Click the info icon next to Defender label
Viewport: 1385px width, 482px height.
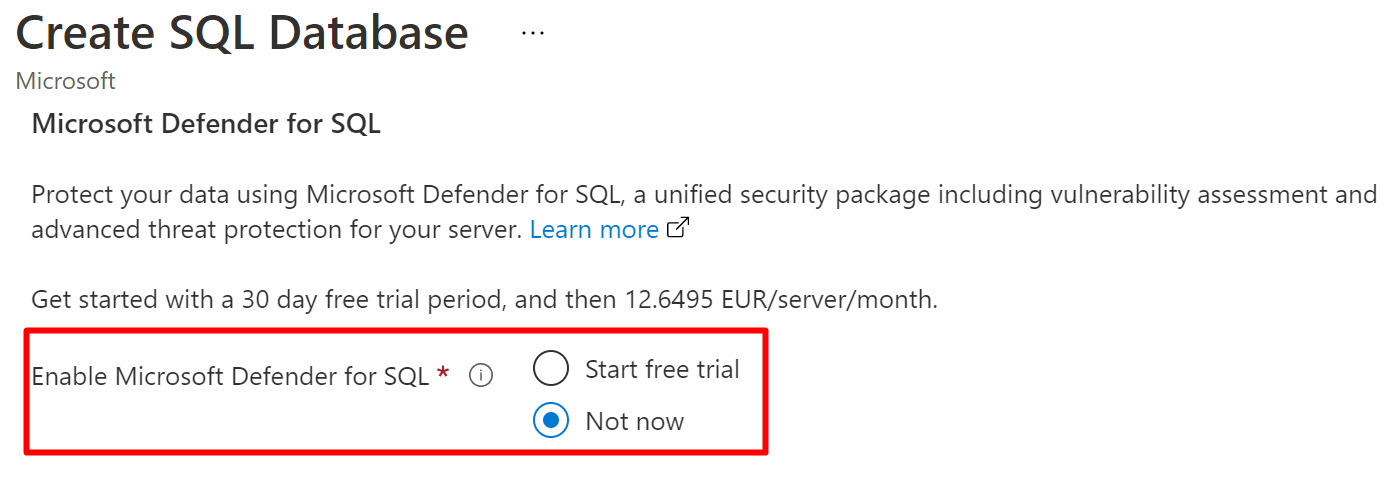click(x=481, y=376)
